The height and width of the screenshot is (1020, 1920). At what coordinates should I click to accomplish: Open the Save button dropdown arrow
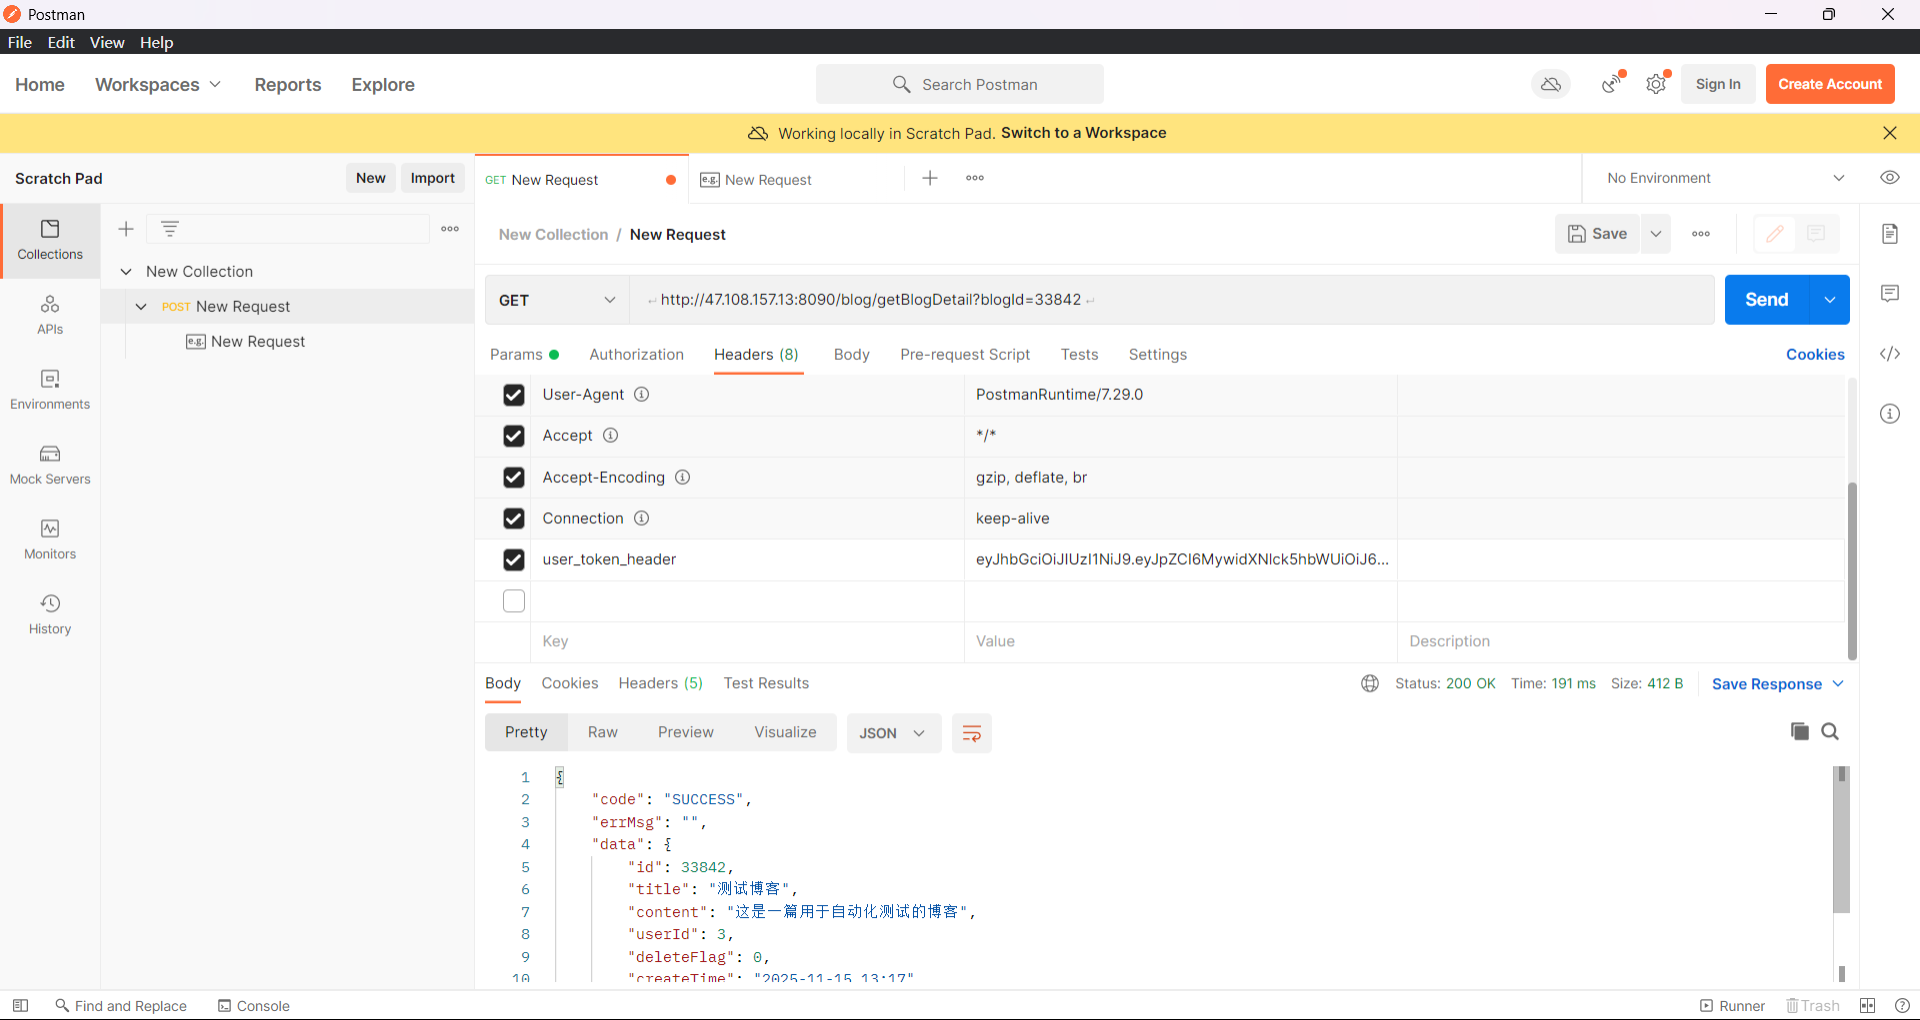[x=1656, y=234]
